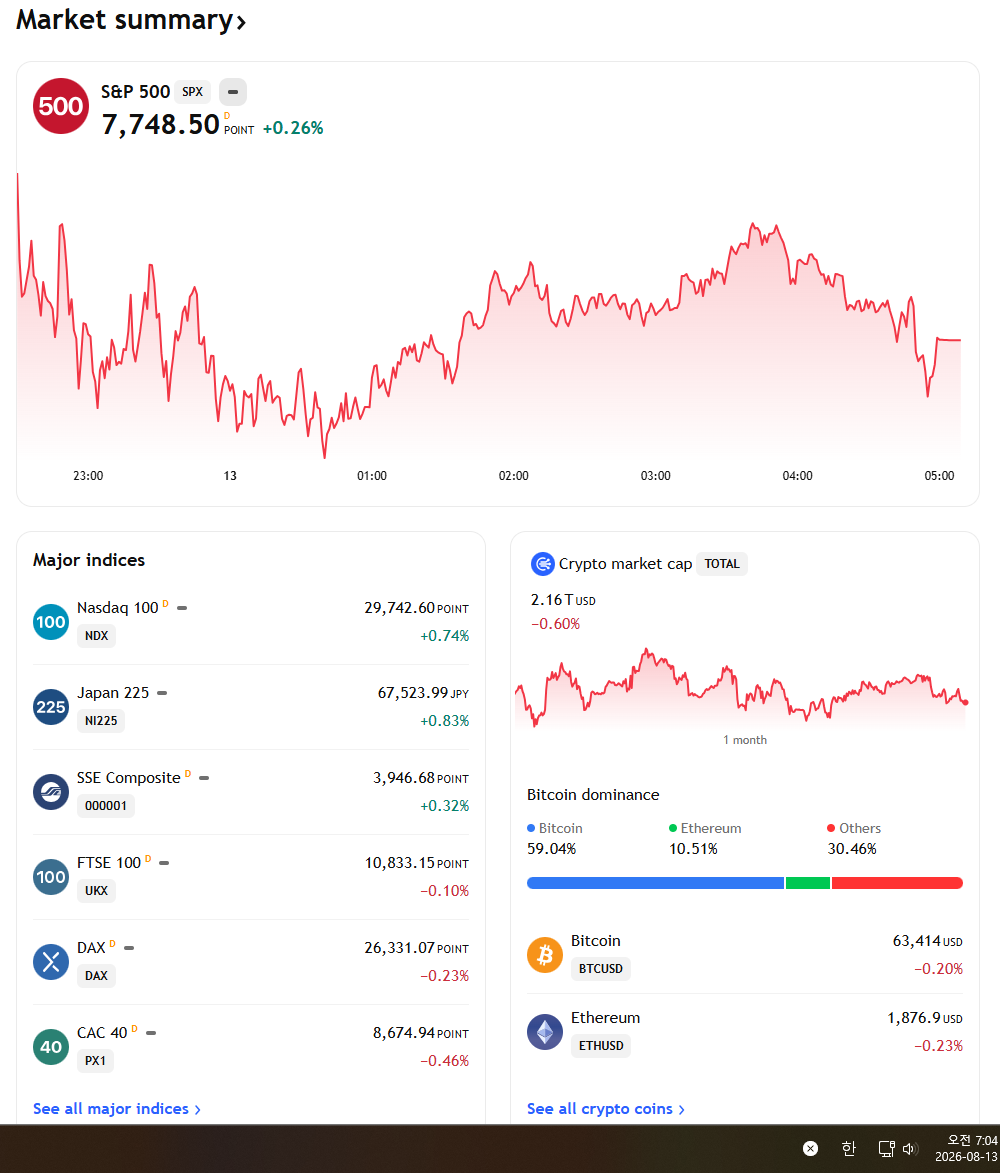1000x1173 pixels.
Task: Click the Japan 225 market status dash icon
Action: [x=162, y=693]
